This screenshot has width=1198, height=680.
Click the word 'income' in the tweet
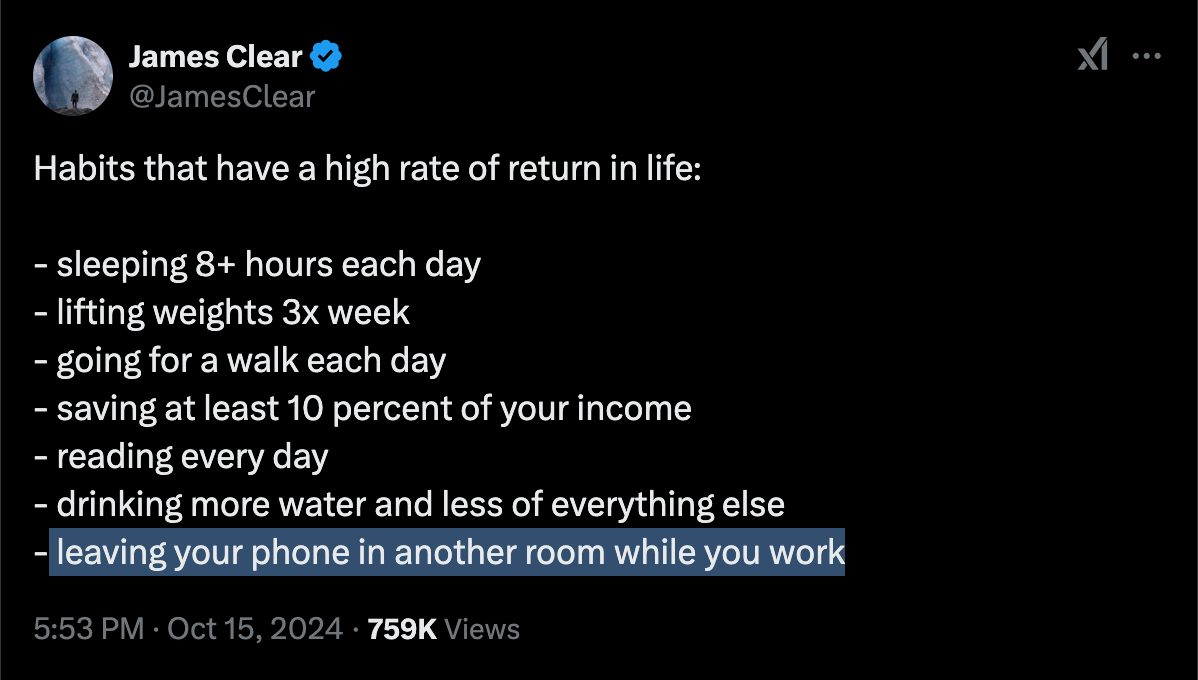pos(634,409)
